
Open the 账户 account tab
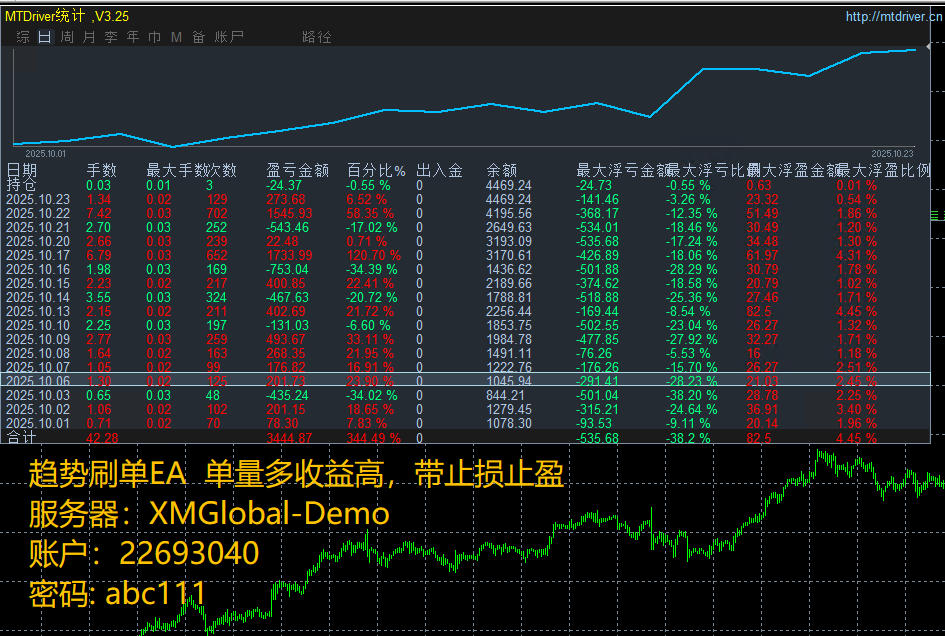228,37
